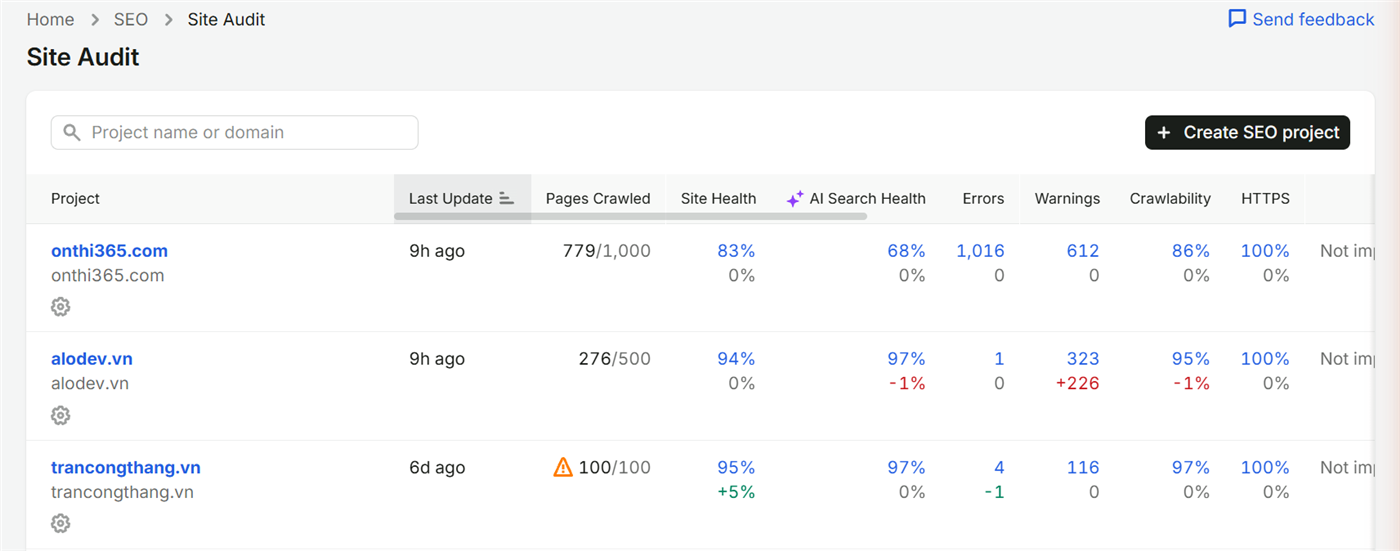Open the alodev.vn project link
This screenshot has width=1400, height=551.
click(x=92, y=359)
